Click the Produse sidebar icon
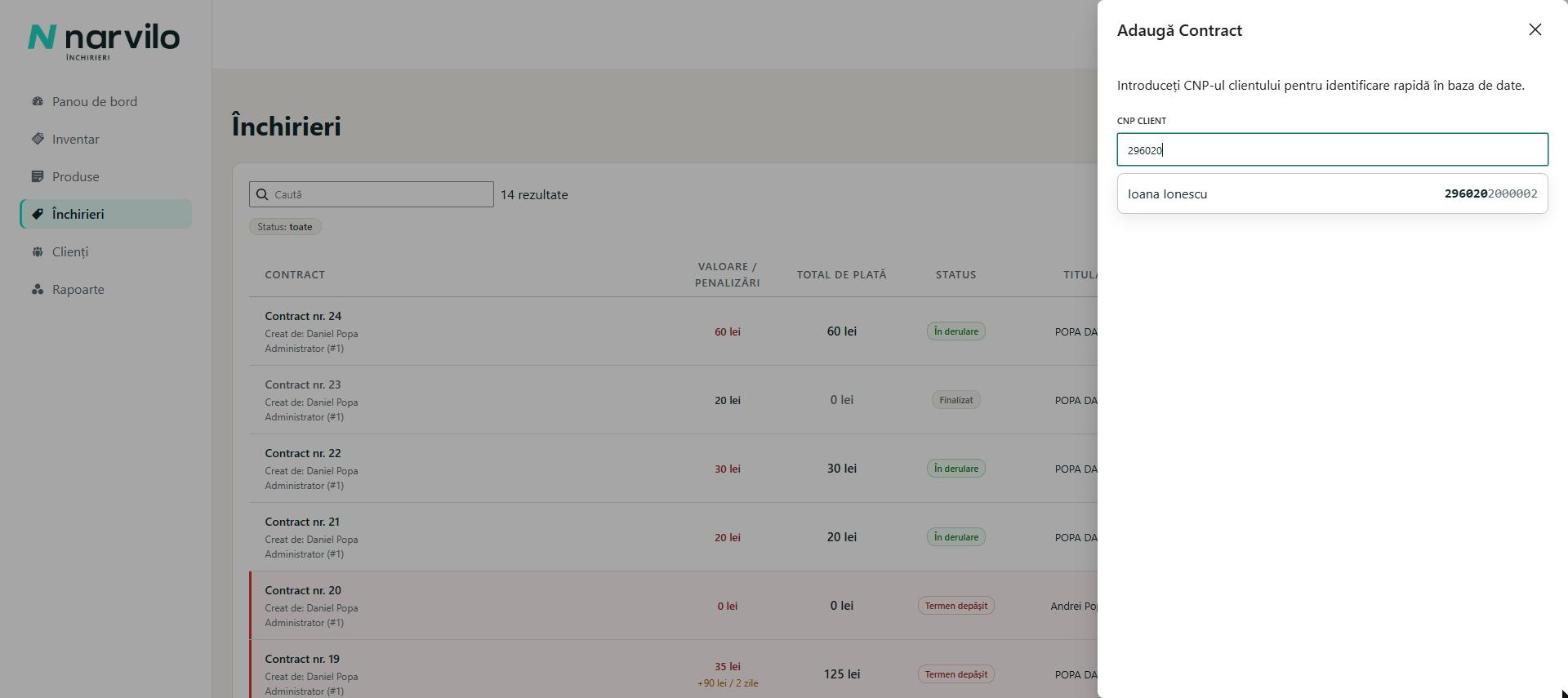The height and width of the screenshot is (698, 1568). (x=37, y=176)
